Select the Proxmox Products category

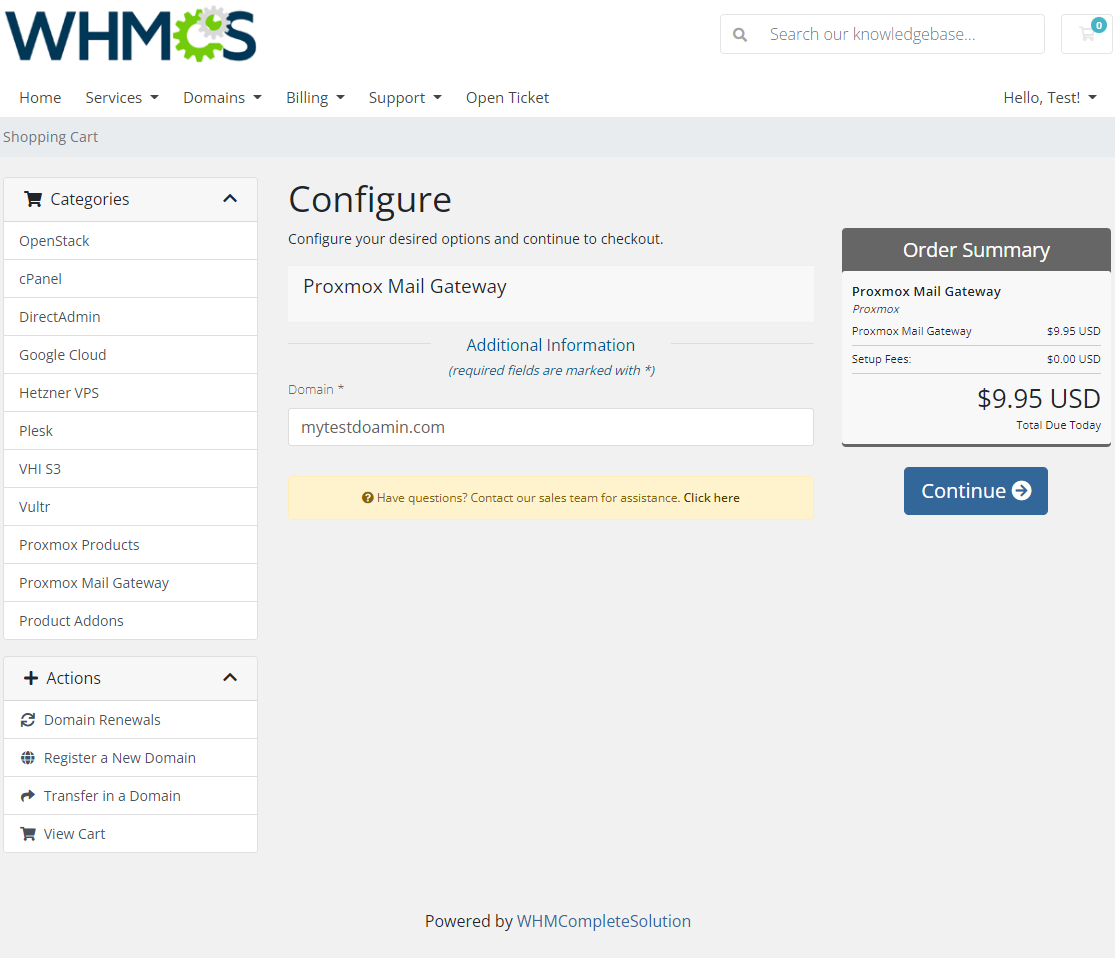click(x=130, y=545)
